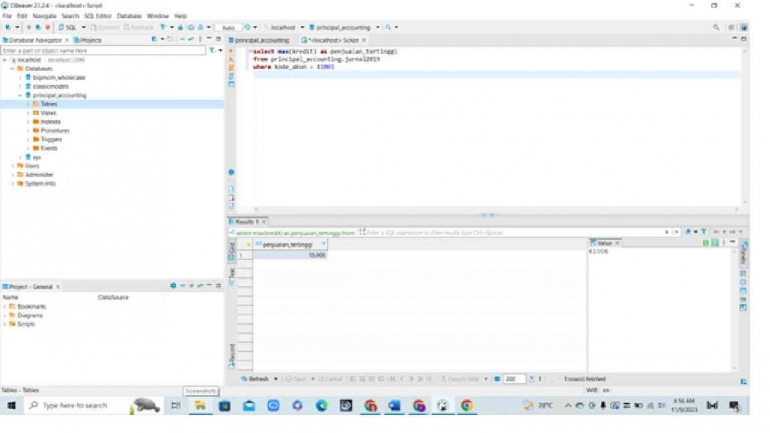This screenshot has width=770, height=433.
Task: Click the toolbar search magnifier icon
Action: (716, 27)
